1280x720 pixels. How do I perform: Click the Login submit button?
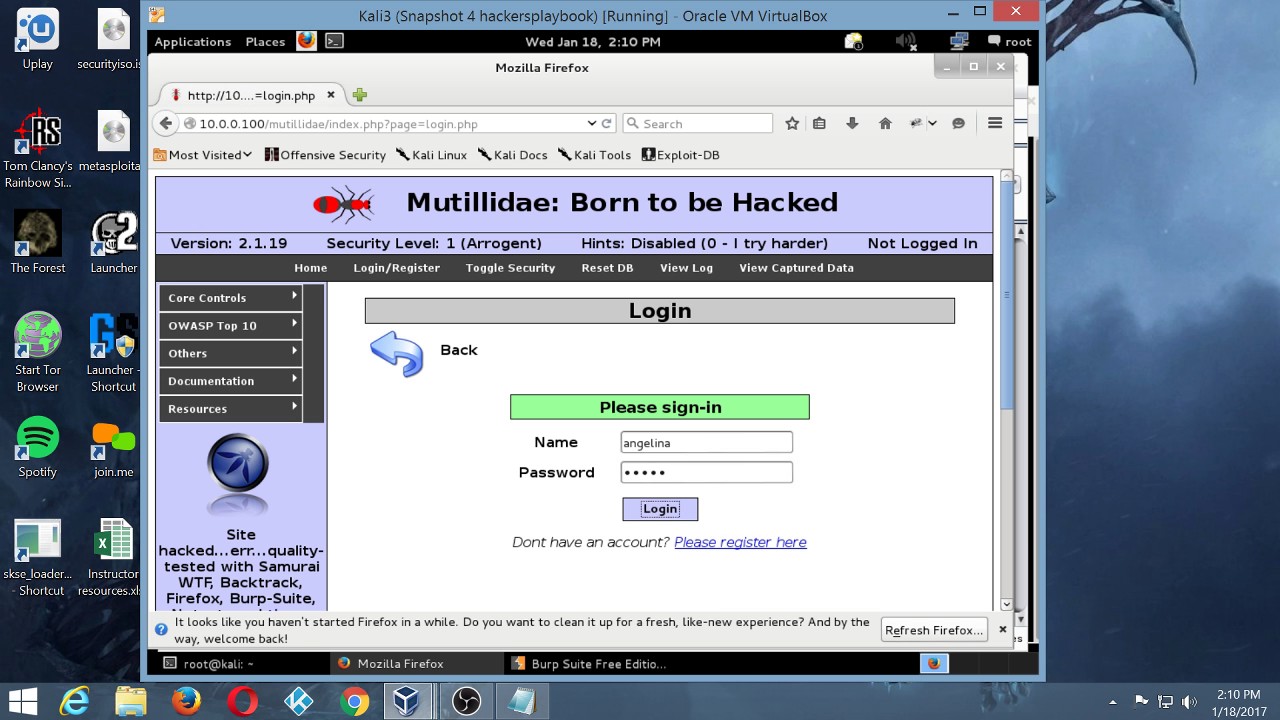pos(660,509)
